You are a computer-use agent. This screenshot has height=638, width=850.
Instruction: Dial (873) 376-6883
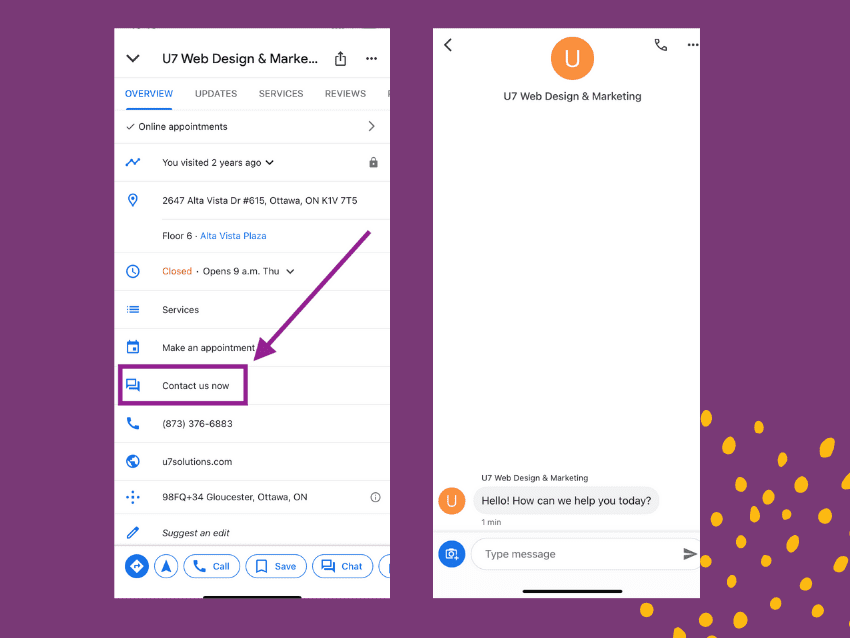point(197,423)
